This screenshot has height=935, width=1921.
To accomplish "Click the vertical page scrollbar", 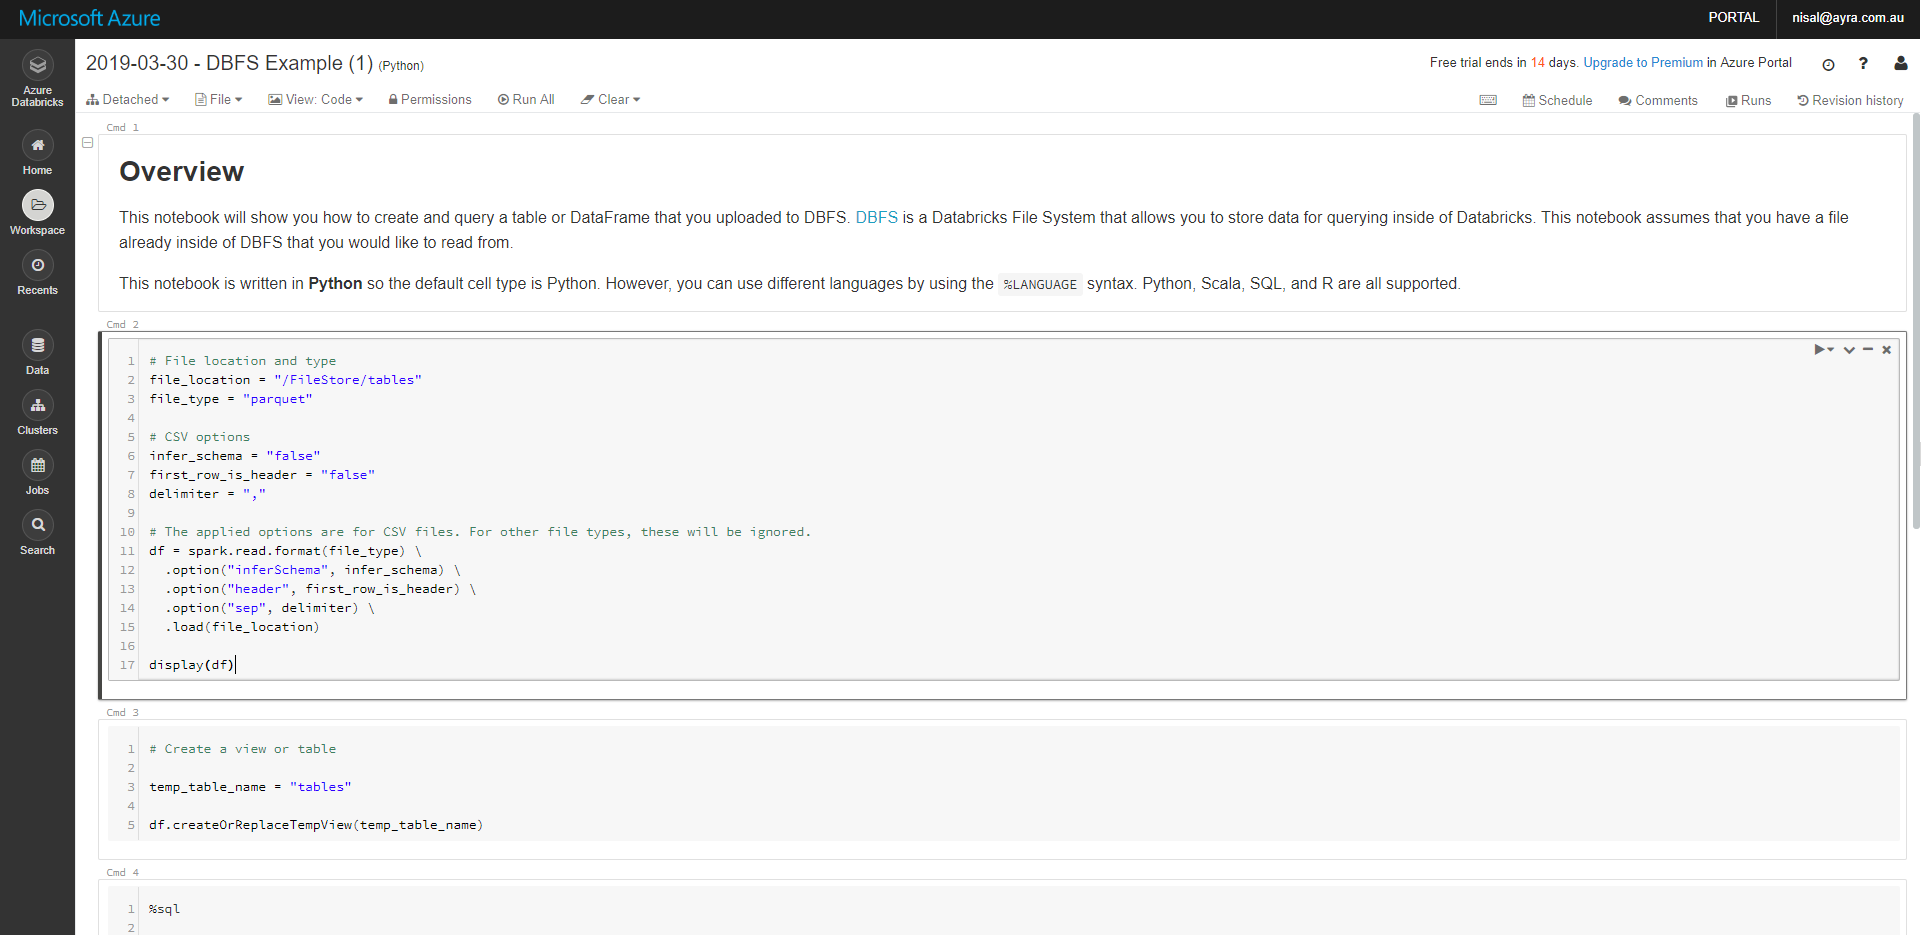I will [1915, 320].
